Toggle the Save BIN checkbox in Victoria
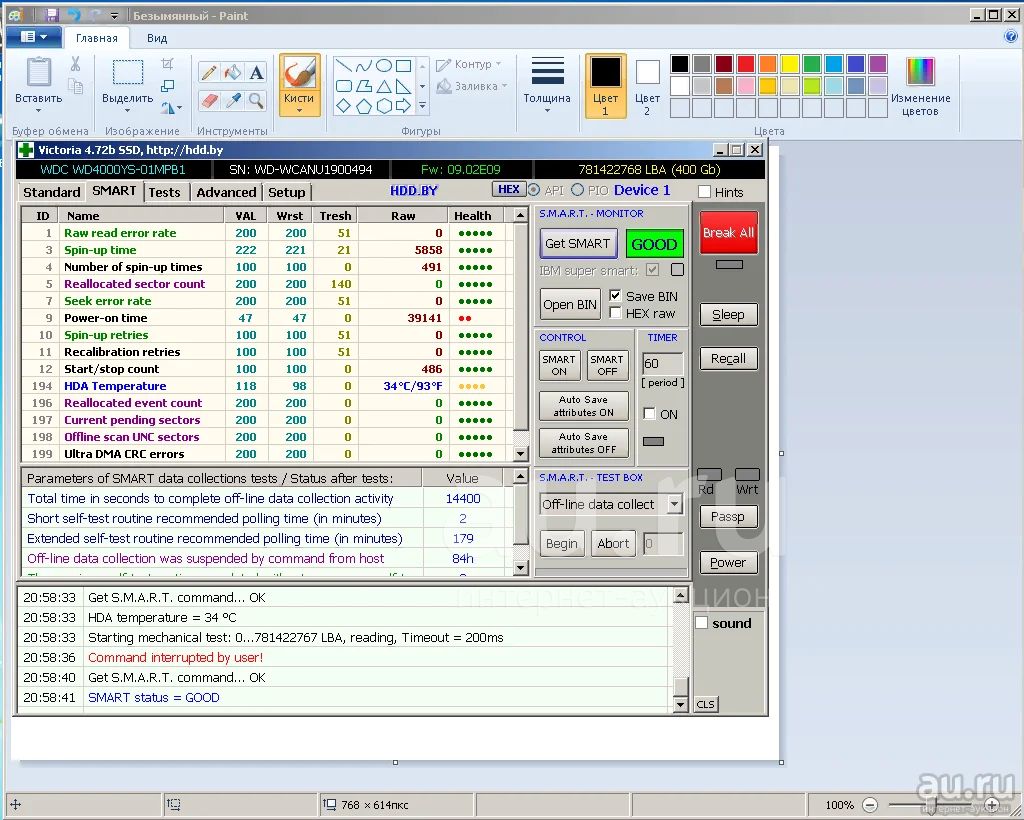1024x820 pixels. point(615,296)
